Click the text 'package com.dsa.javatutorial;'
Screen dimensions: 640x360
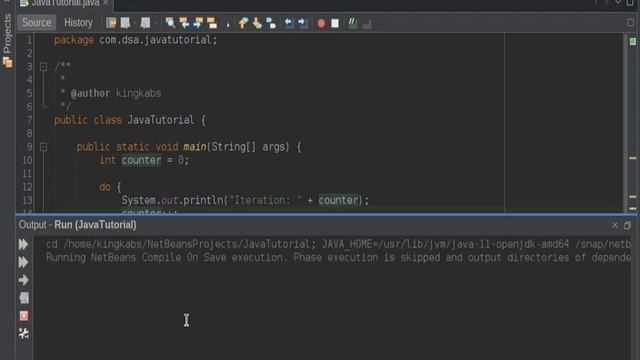coord(136,40)
